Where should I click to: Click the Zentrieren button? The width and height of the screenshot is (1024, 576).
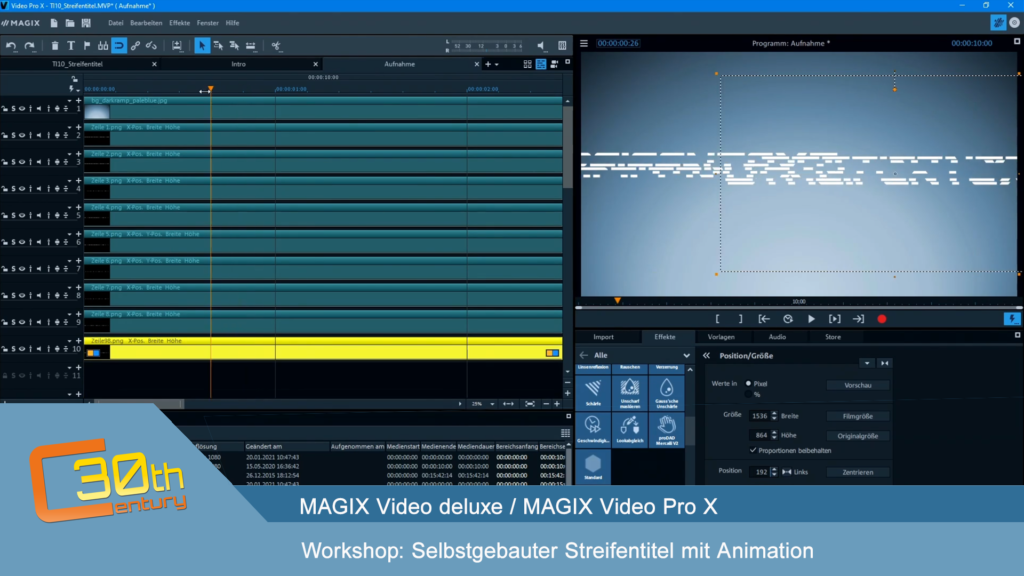857,472
